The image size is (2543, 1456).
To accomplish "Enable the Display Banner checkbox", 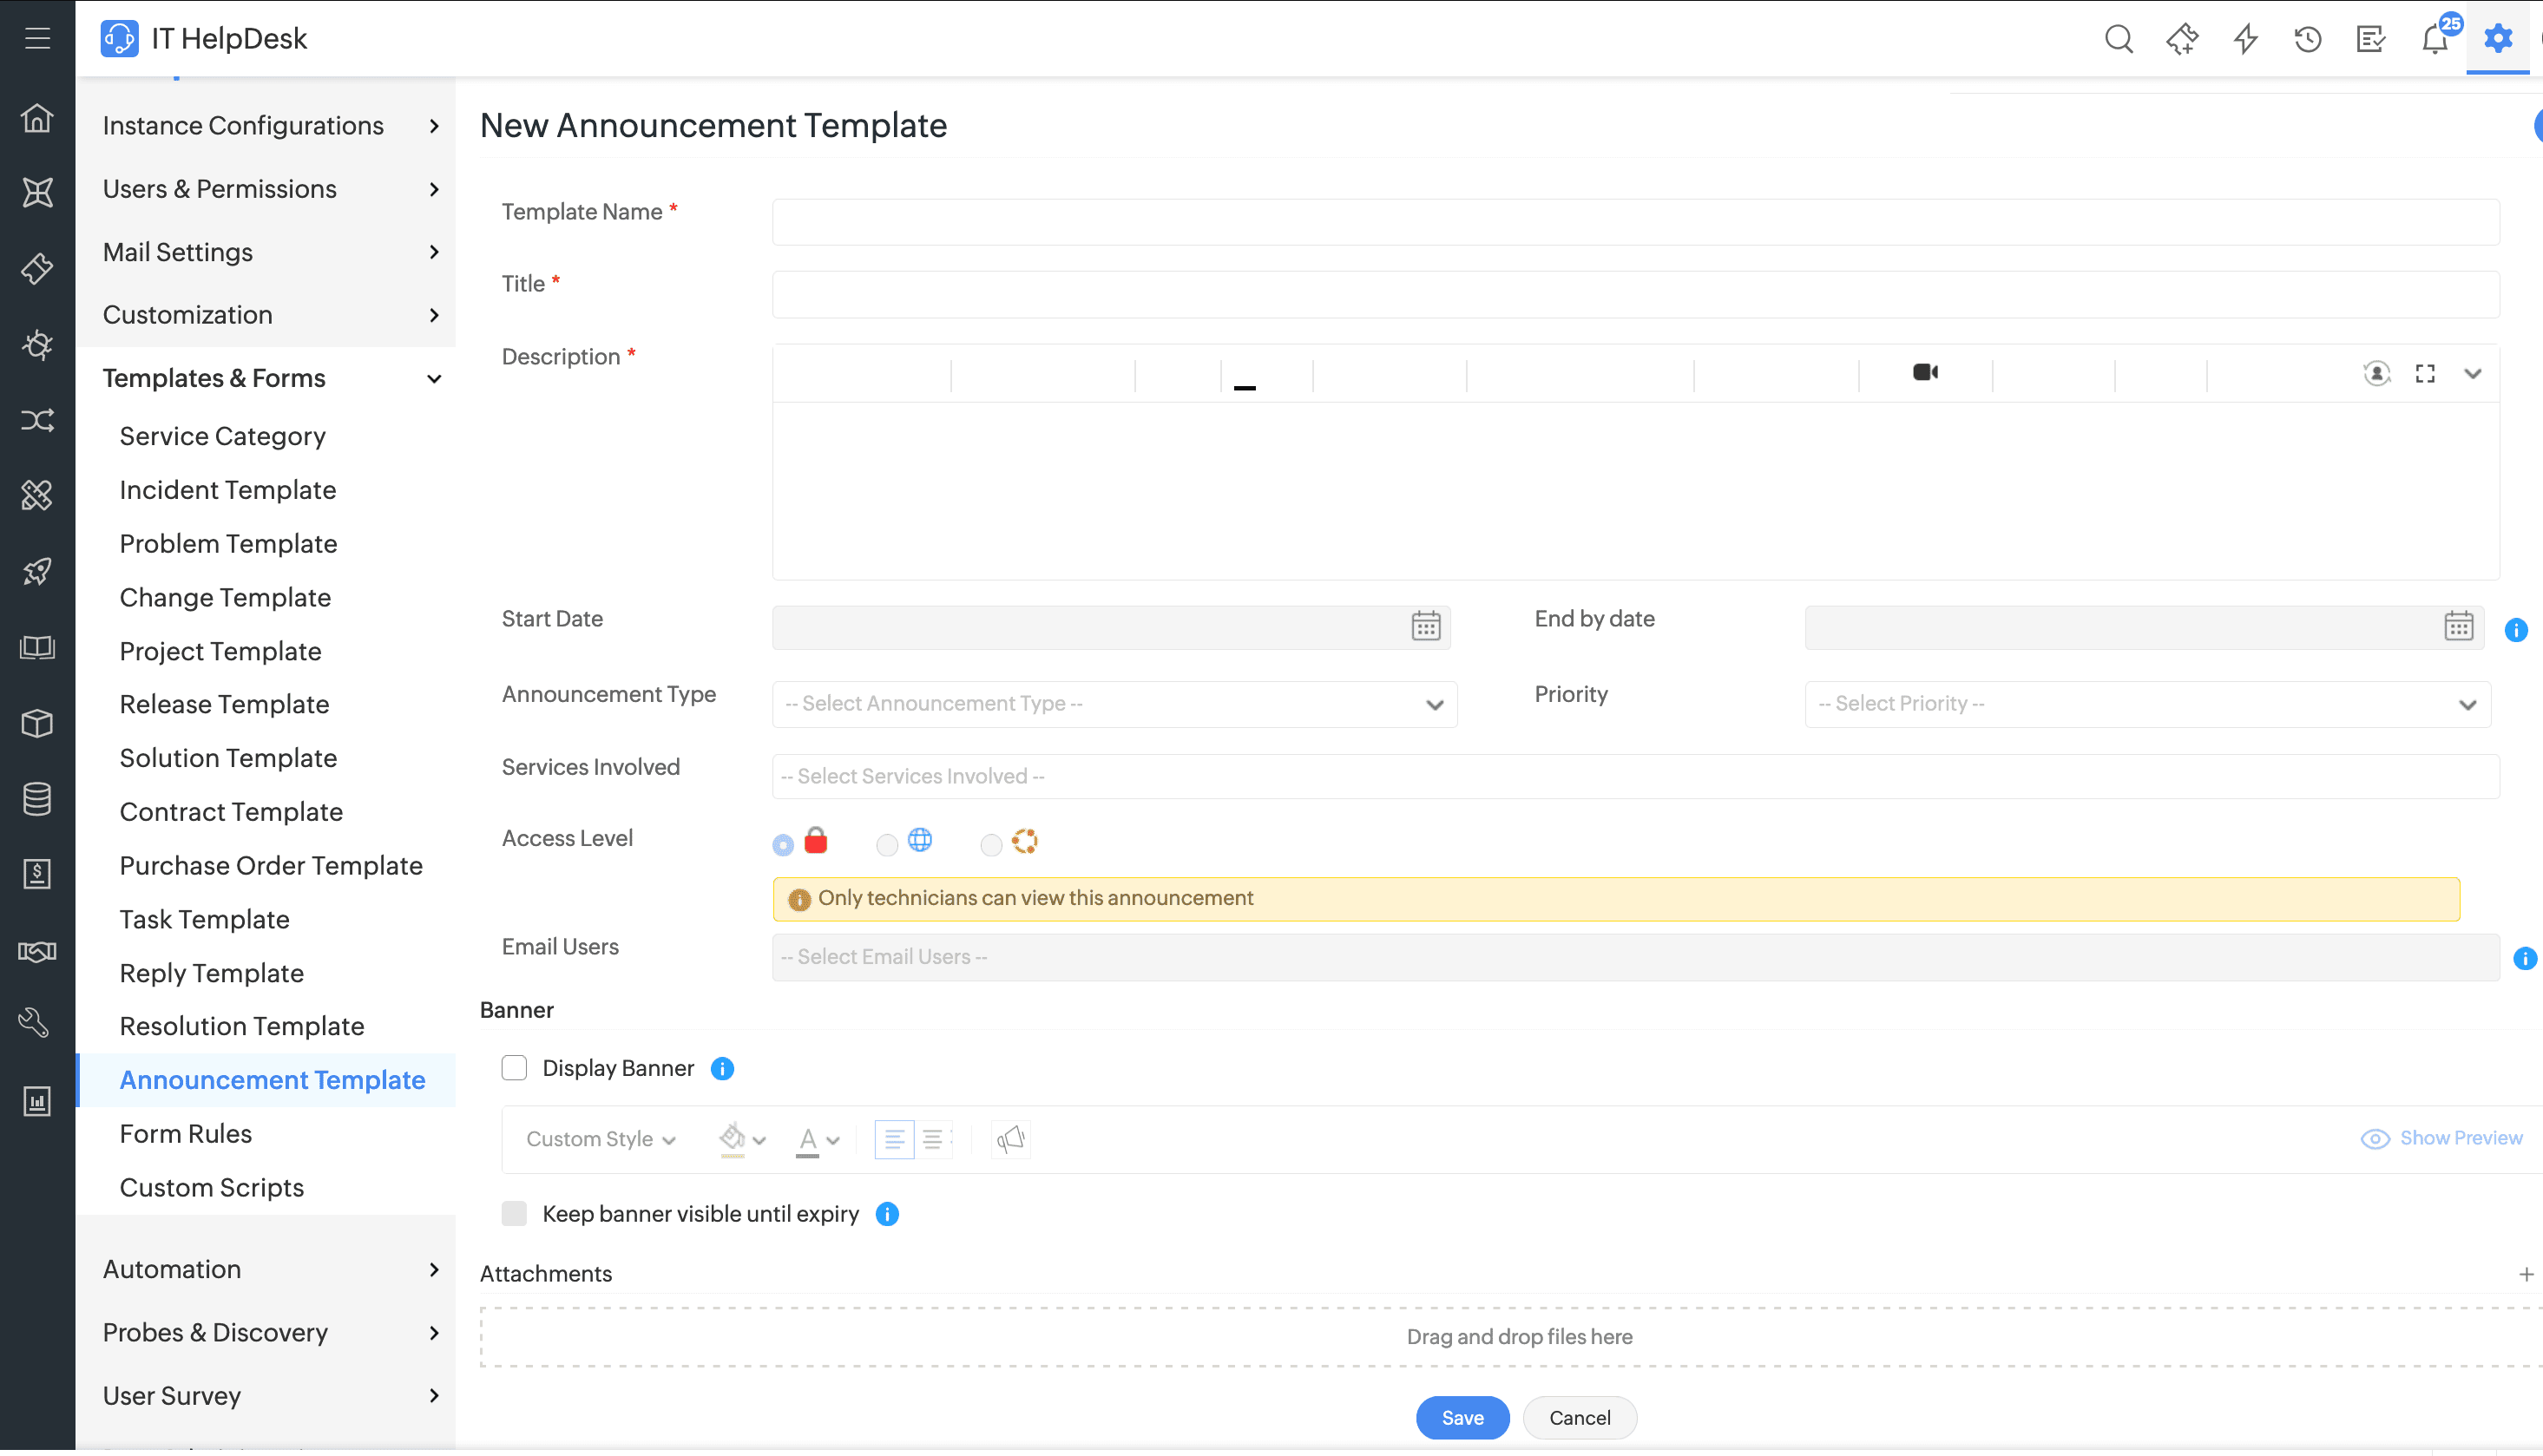I will coord(514,1067).
